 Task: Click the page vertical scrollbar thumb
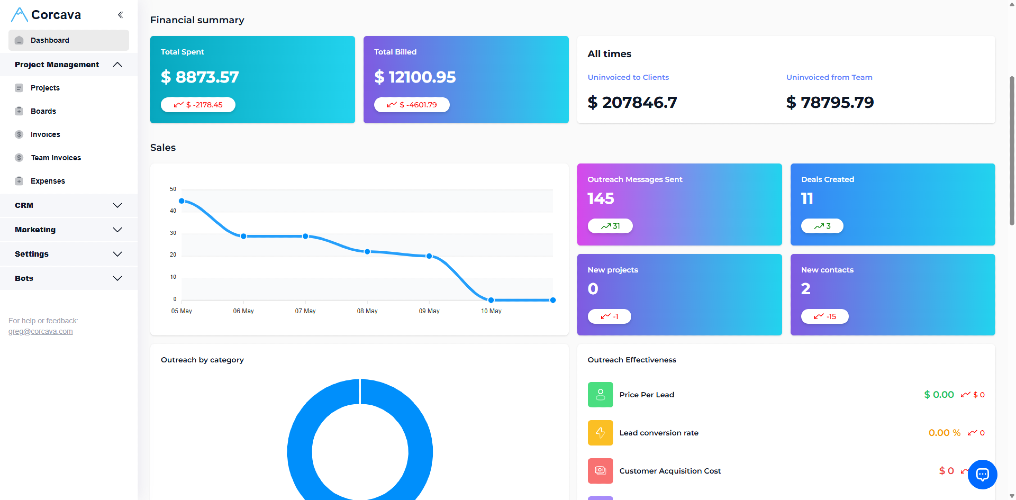pyautogui.click(x=1012, y=150)
